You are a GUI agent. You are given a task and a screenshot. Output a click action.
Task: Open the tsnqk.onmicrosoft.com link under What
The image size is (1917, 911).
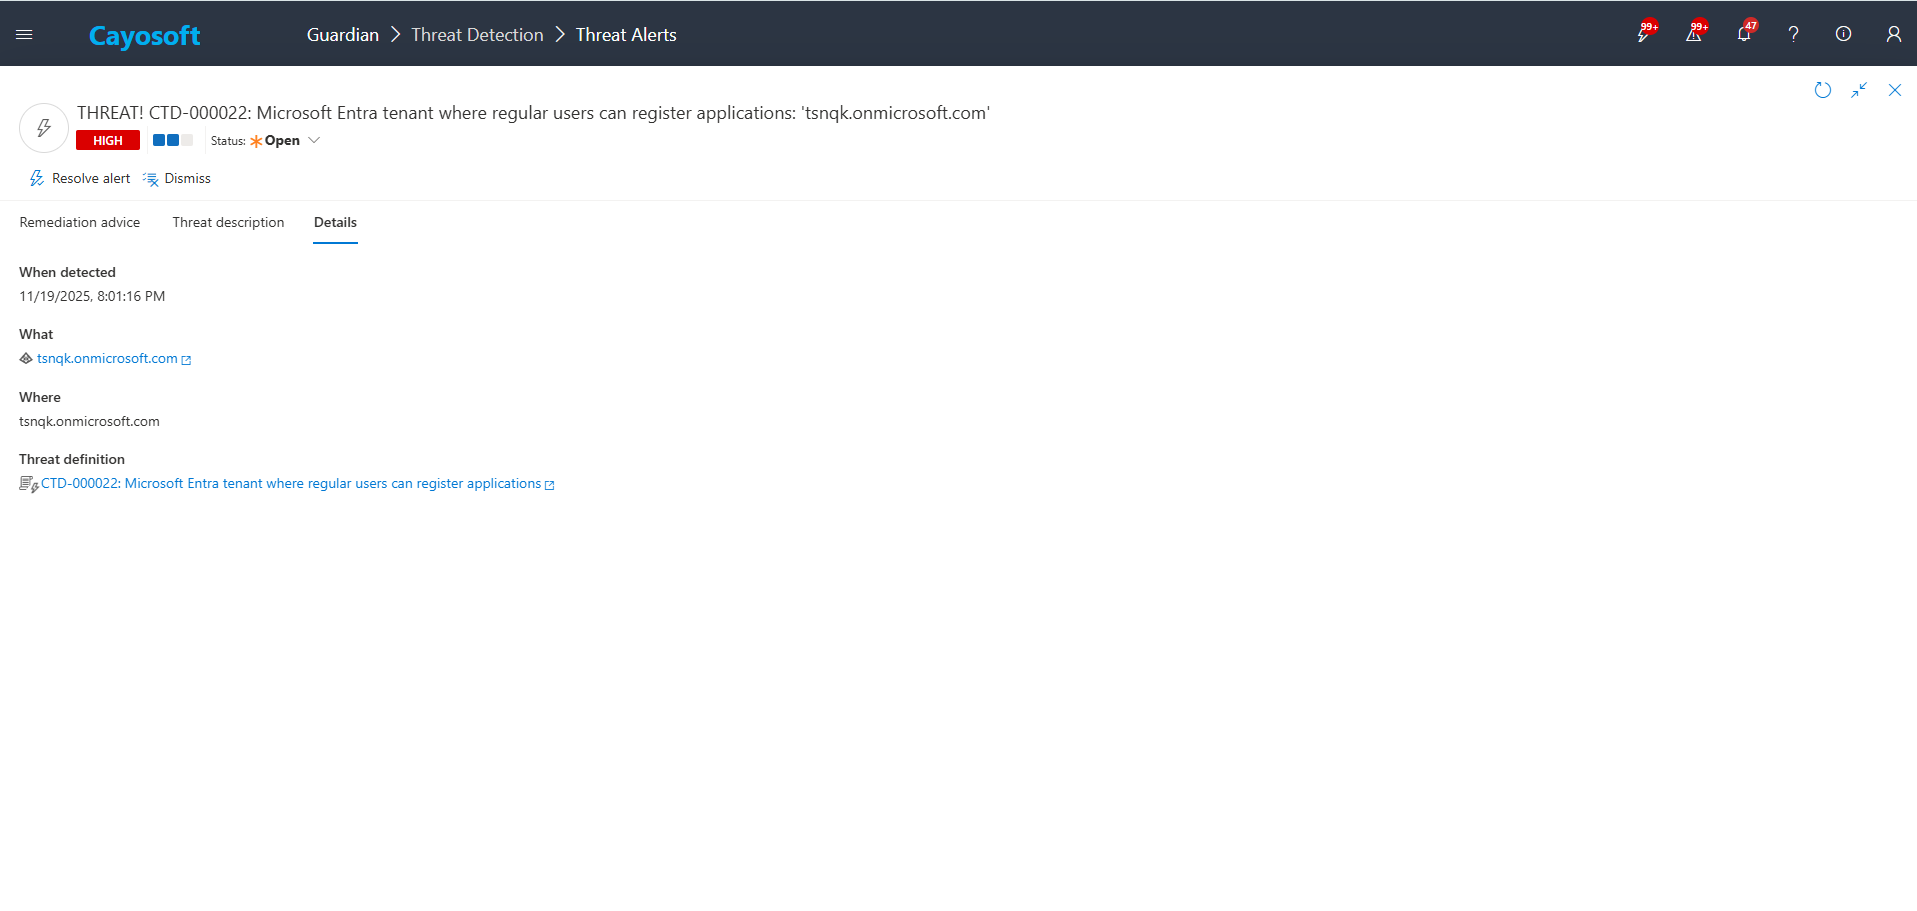(107, 359)
